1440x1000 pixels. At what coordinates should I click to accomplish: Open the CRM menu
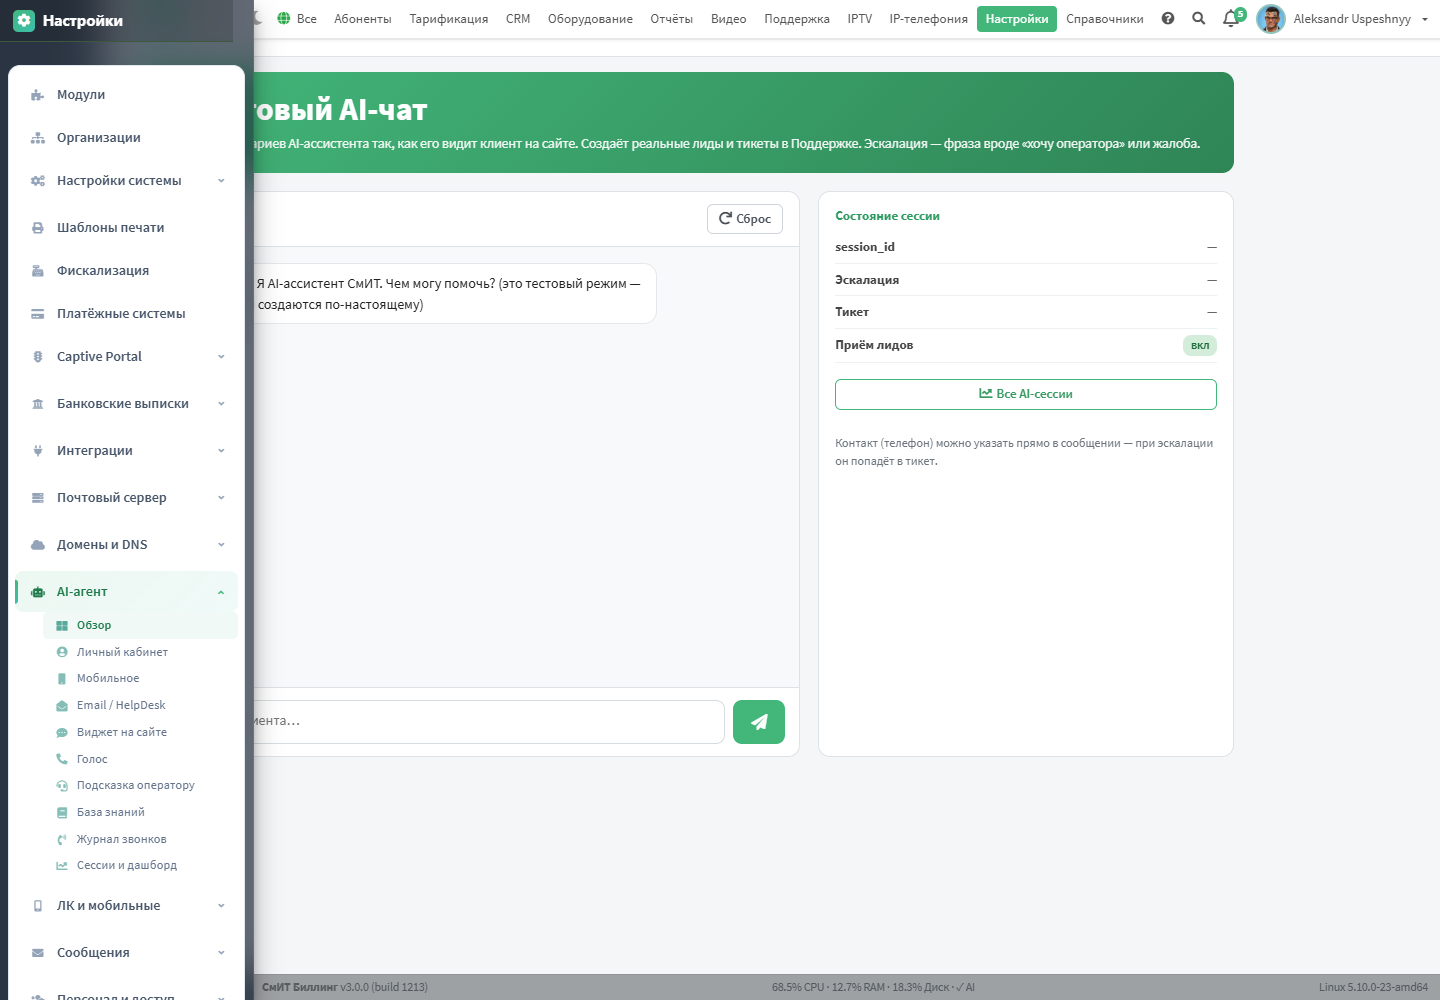pos(518,19)
